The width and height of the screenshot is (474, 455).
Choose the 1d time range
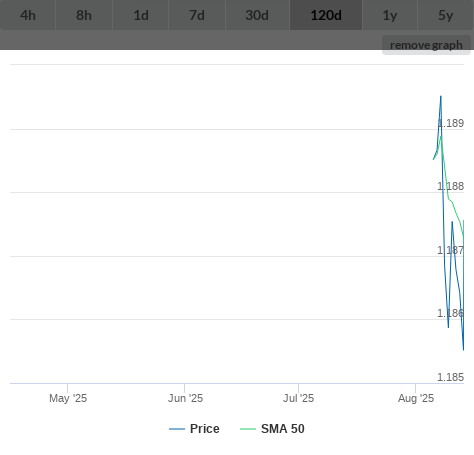pyautogui.click(x=141, y=15)
